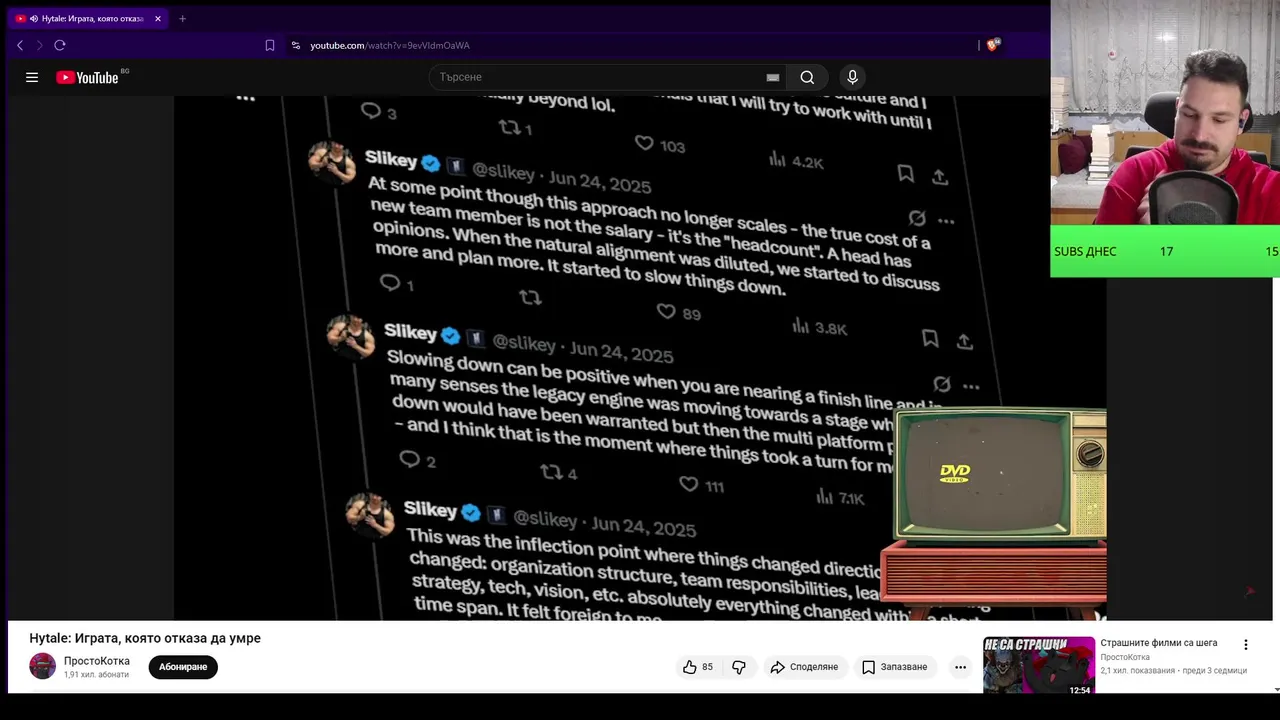Image resolution: width=1280 pixels, height=720 pixels.
Task: Open the ПростоКотка channel avatar
Action: [x=42, y=666]
